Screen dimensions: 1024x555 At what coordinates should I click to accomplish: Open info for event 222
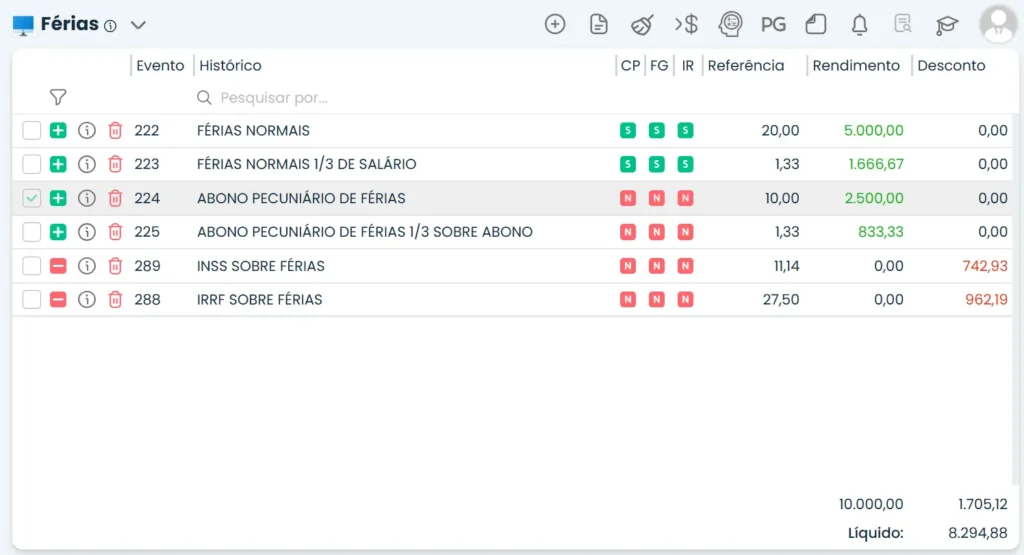pos(87,131)
